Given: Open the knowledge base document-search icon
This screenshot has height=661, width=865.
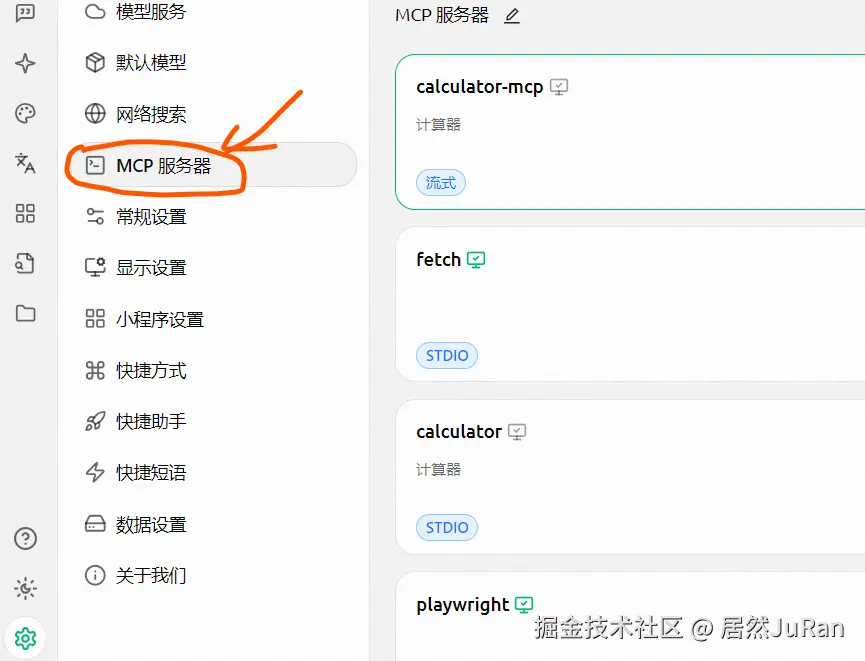Looking at the screenshot, I should [x=25, y=263].
